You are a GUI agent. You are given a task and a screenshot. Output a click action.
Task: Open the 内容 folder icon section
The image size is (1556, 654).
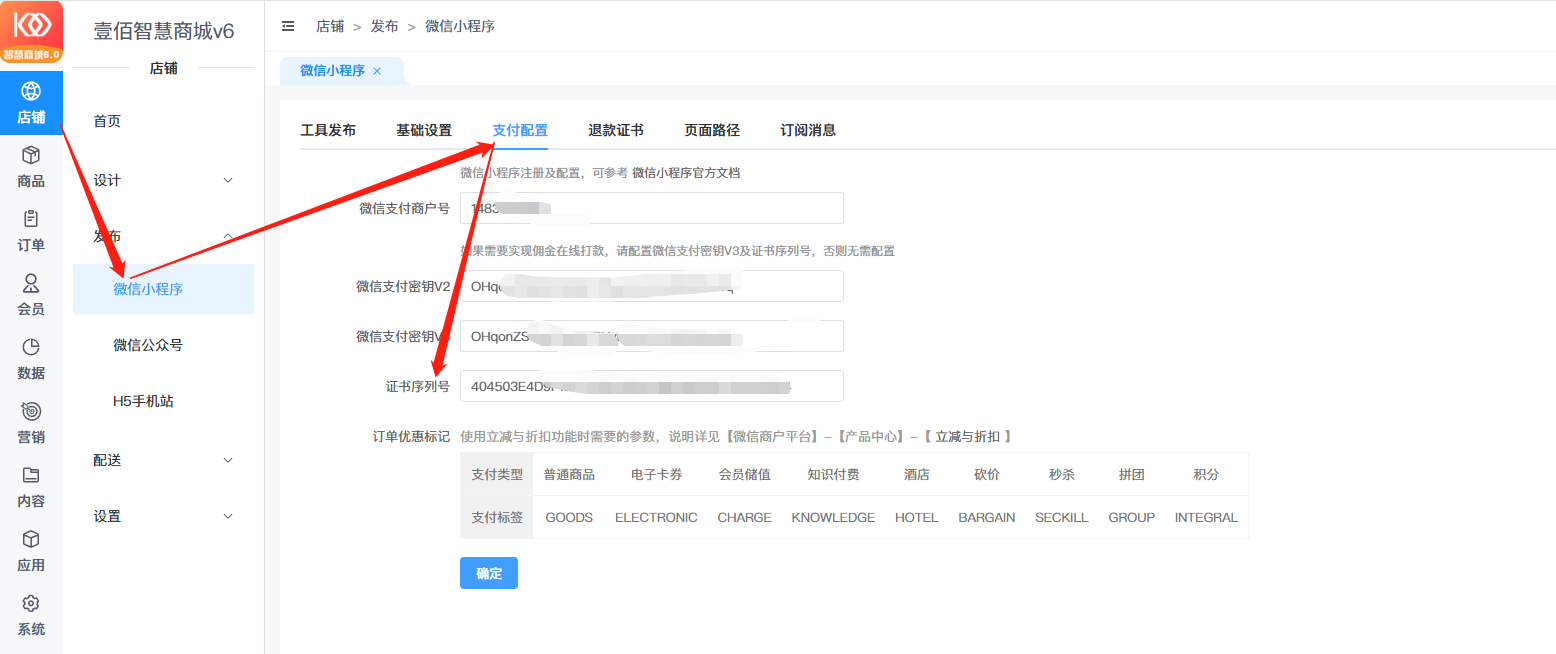pyautogui.click(x=31, y=487)
